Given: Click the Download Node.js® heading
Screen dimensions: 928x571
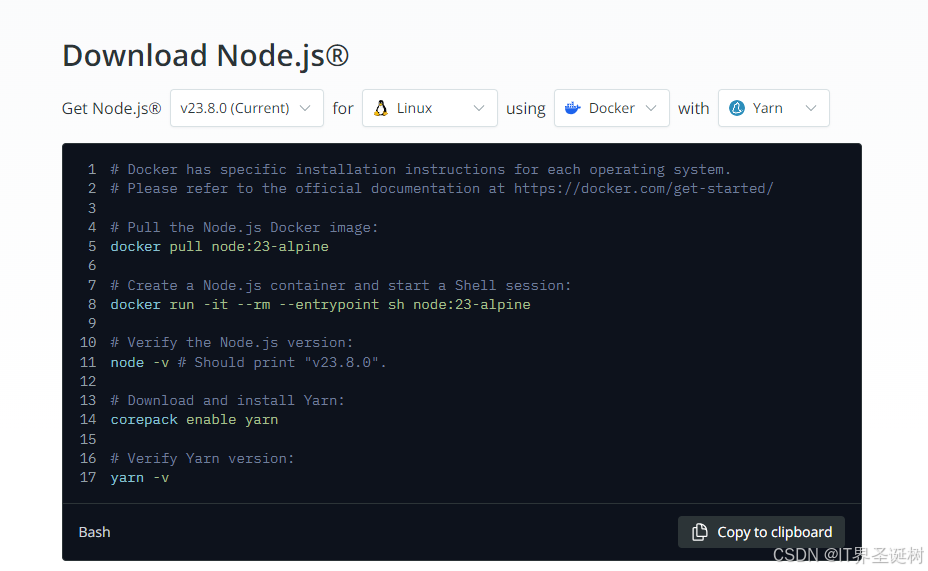Looking at the screenshot, I should tap(205, 56).
